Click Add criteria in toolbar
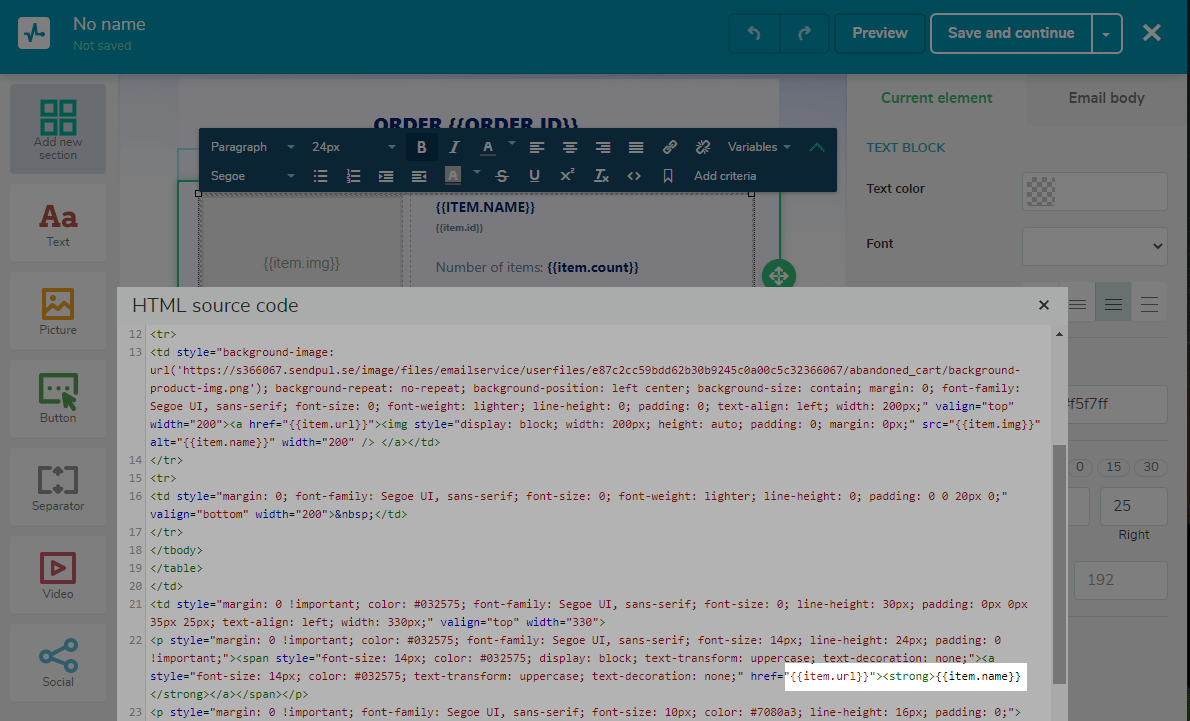This screenshot has height=721, width=1190. (x=725, y=176)
